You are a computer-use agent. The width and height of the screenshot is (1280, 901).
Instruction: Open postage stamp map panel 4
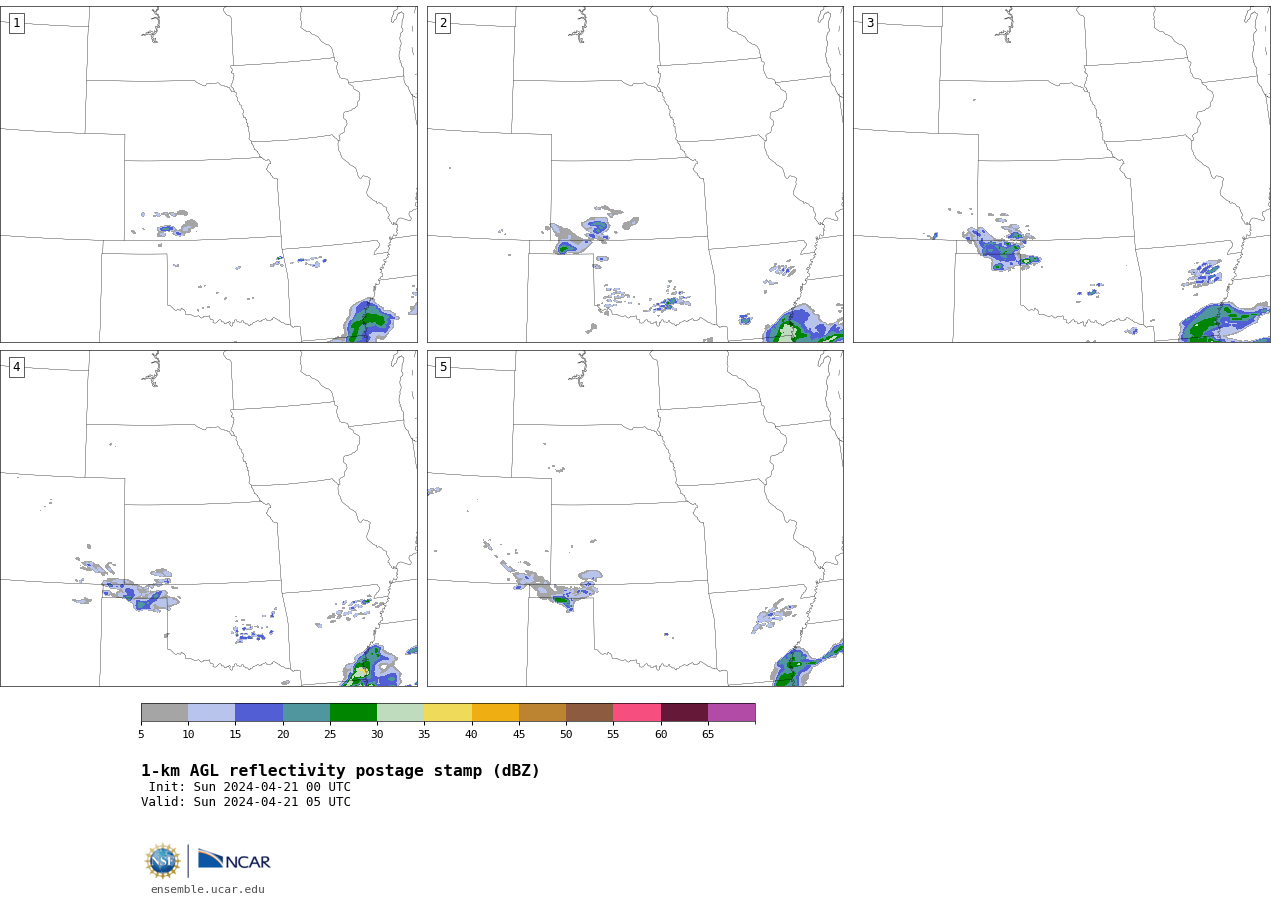click(x=209, y=518)
